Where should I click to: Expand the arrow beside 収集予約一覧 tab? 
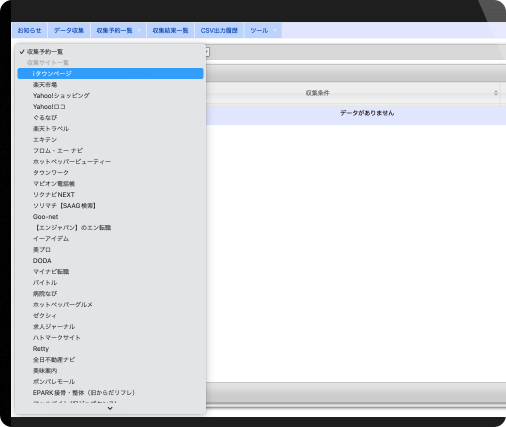tap(139, 31)
